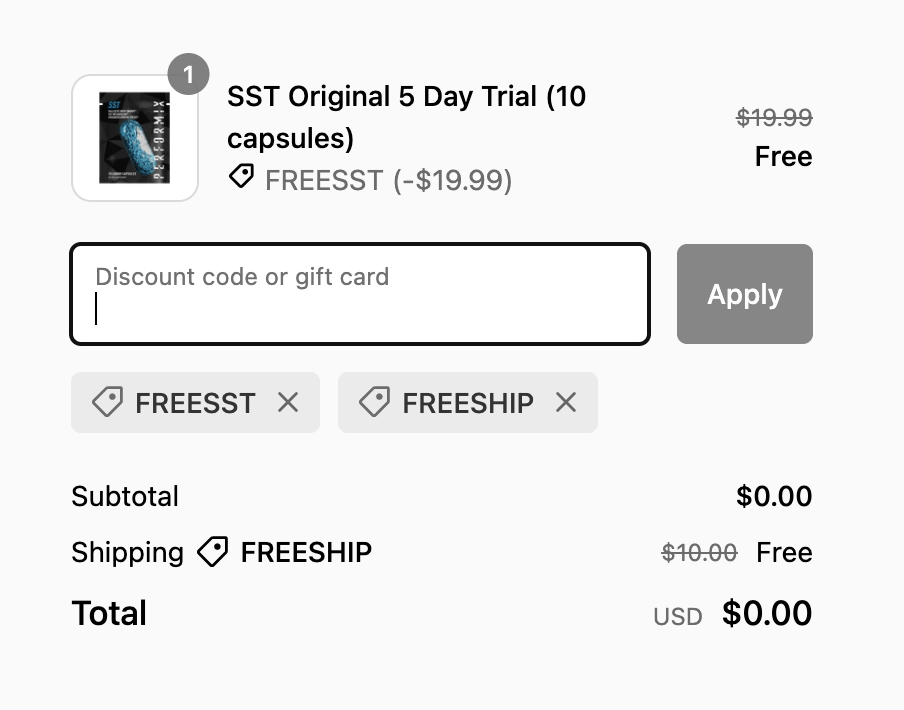Click the FREESHIP text in the Shipping row

pyautogui.click(x=306, y=553)
